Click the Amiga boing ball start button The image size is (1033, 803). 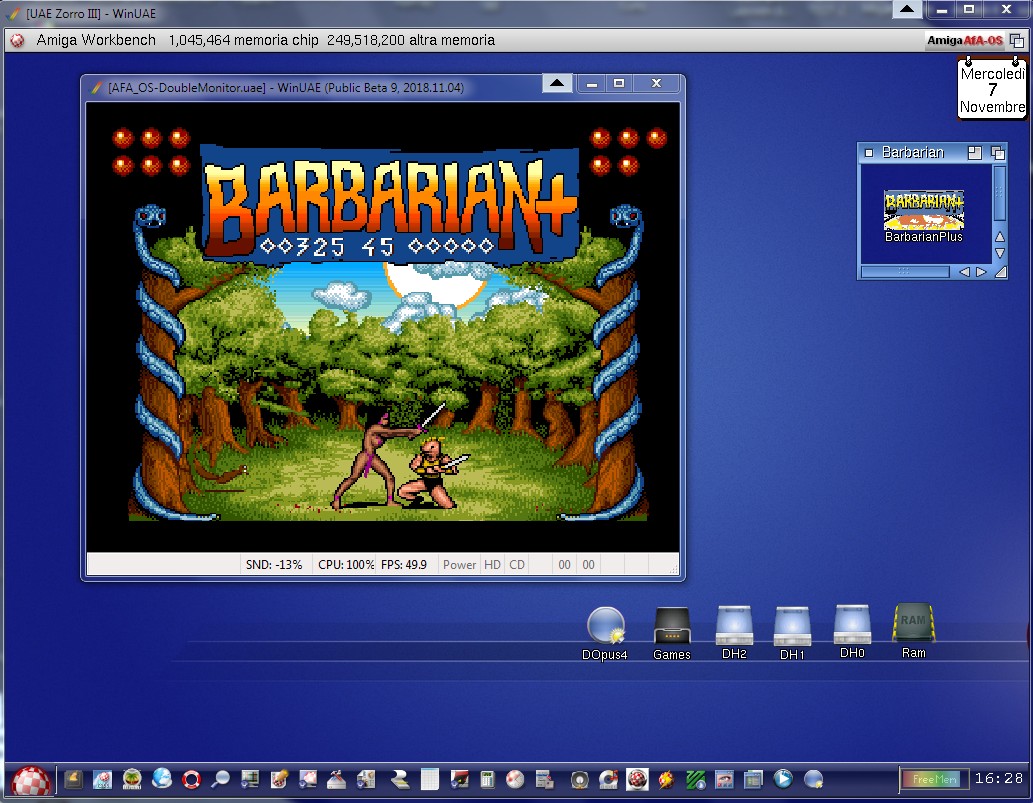pos(30,779)
